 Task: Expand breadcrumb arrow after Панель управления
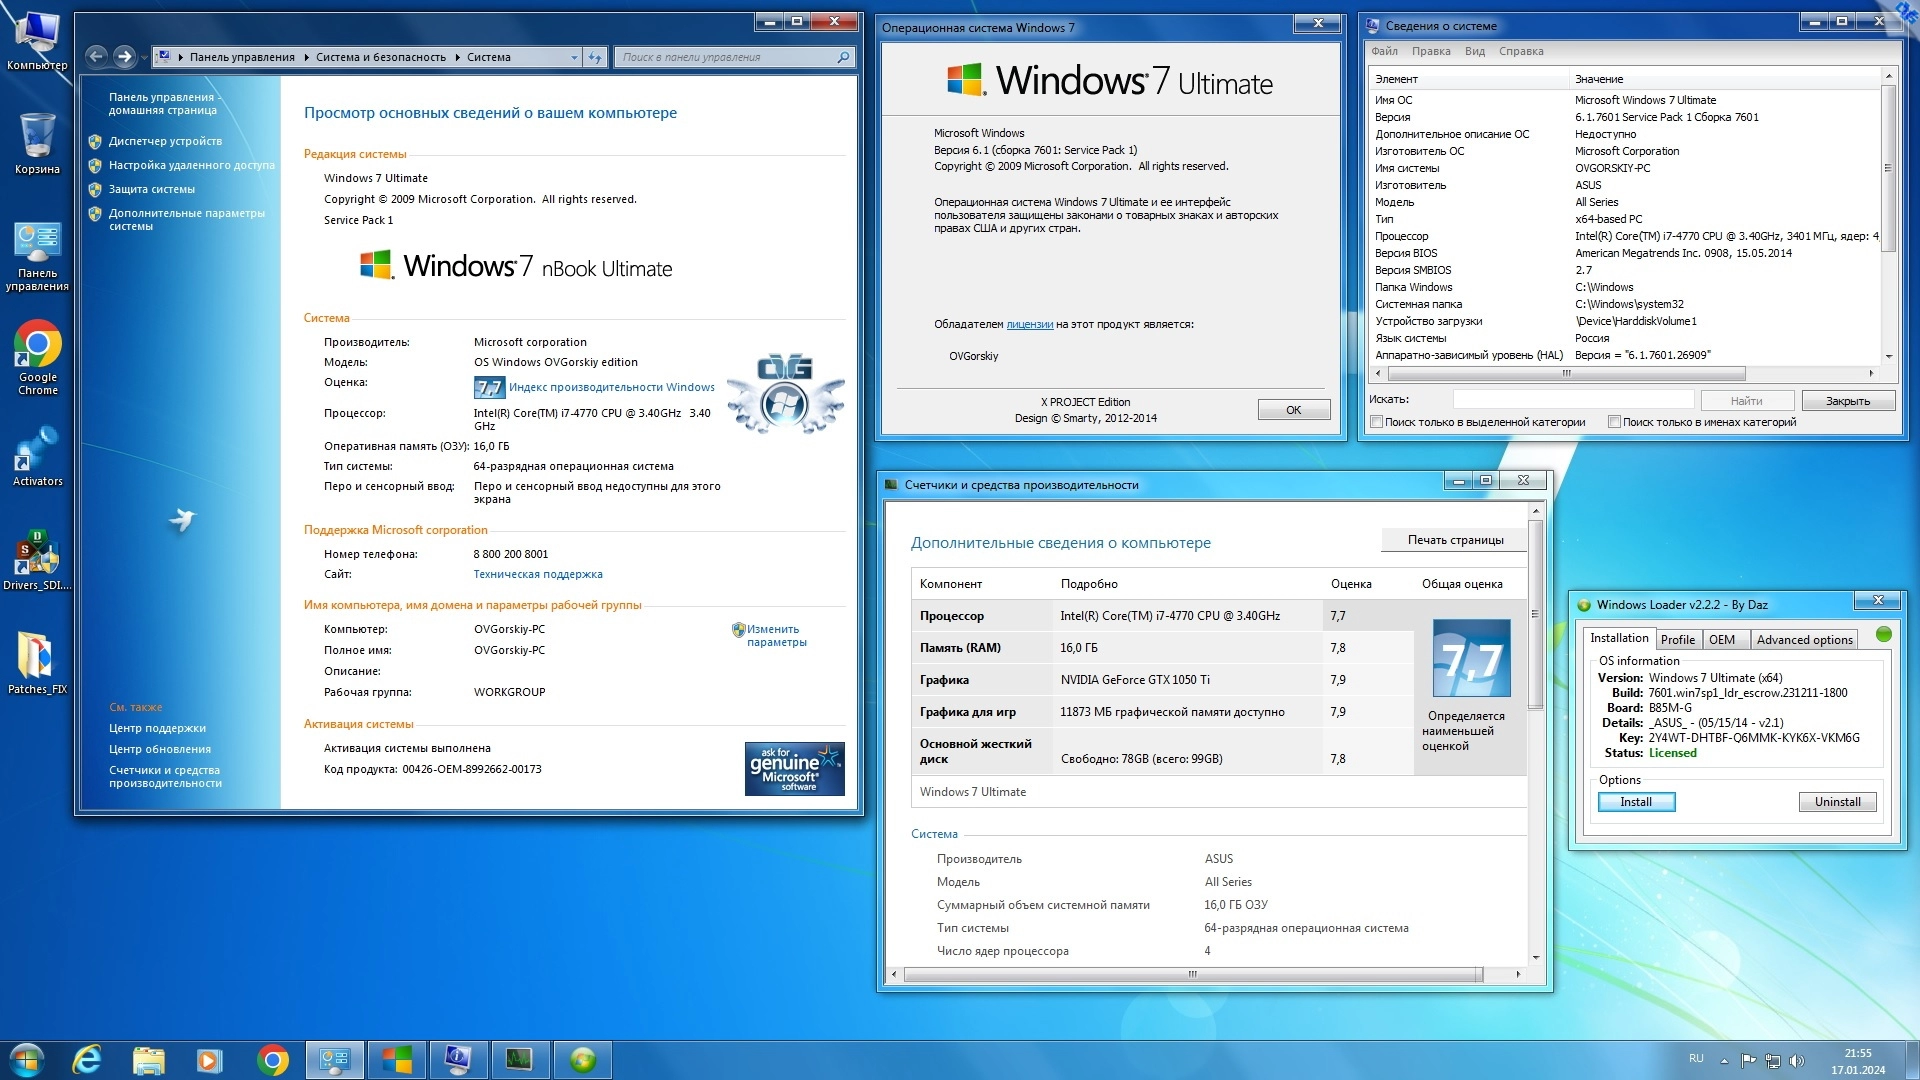click(x=306, y=57)
